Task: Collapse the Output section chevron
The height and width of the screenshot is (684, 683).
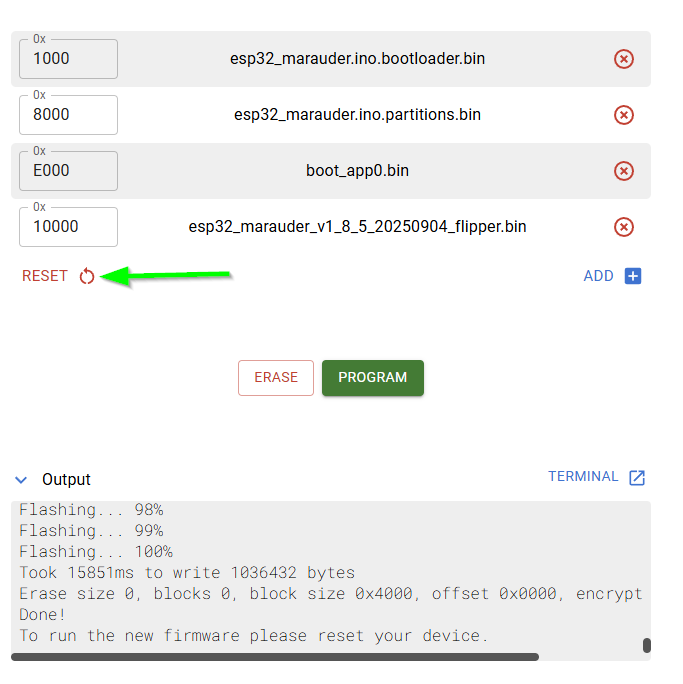Action: 22,480
